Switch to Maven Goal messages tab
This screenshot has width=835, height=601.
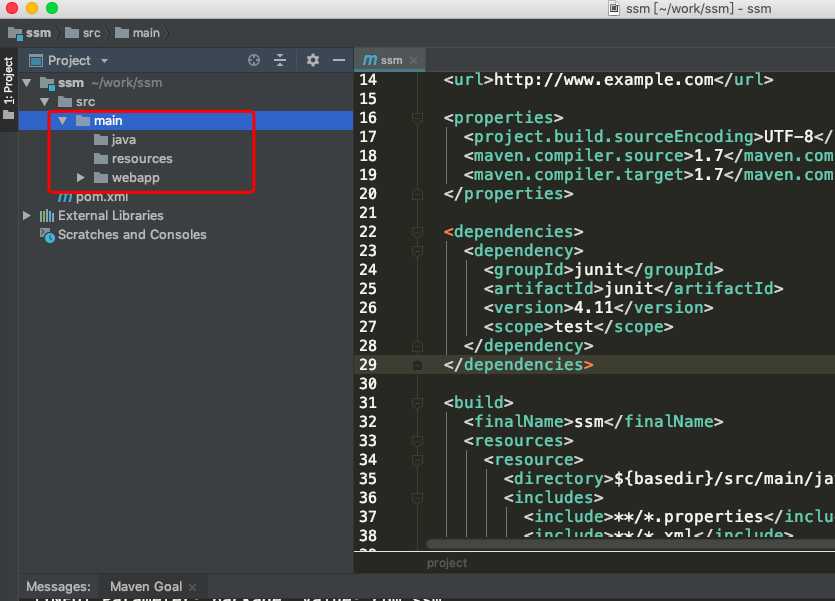(146, 587)
